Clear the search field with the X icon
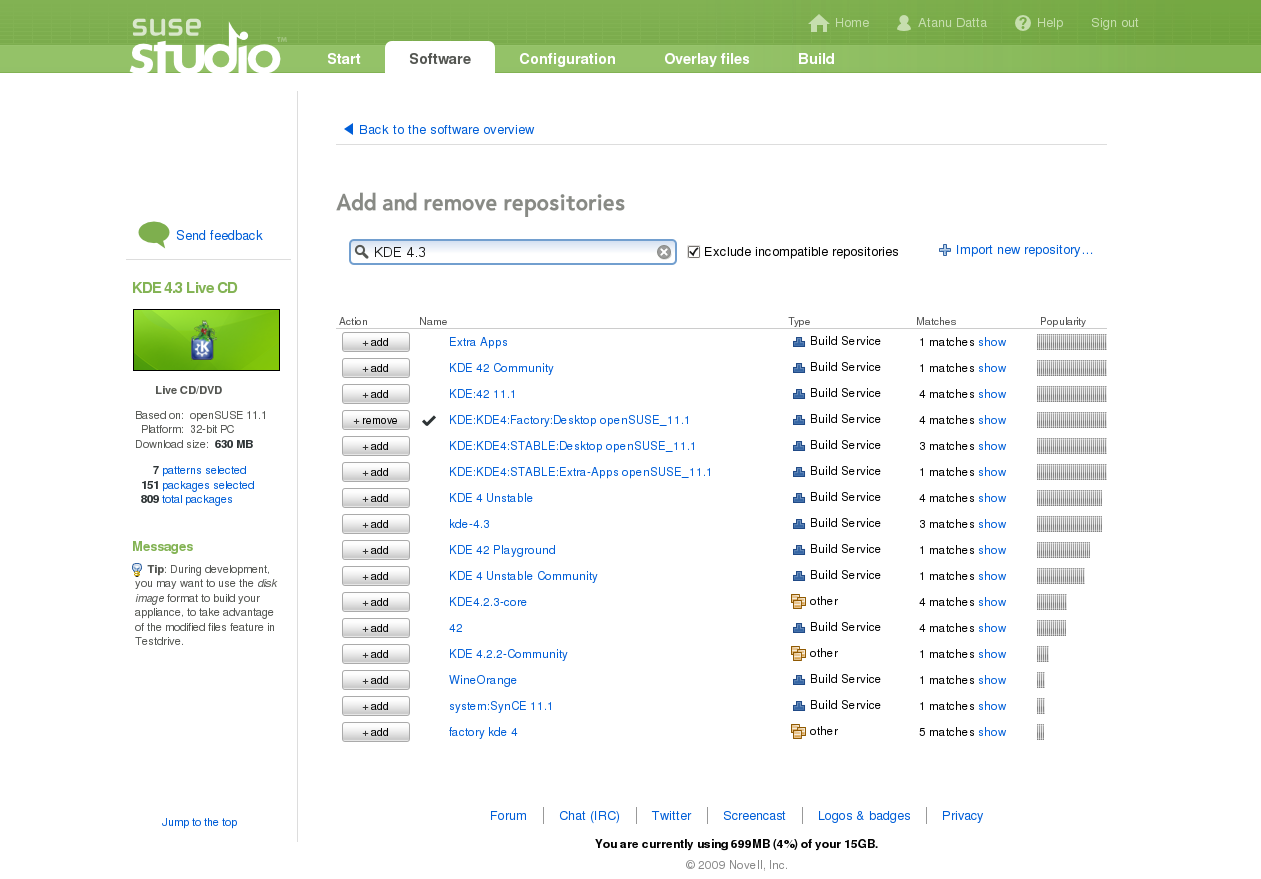 coord(664,252)
